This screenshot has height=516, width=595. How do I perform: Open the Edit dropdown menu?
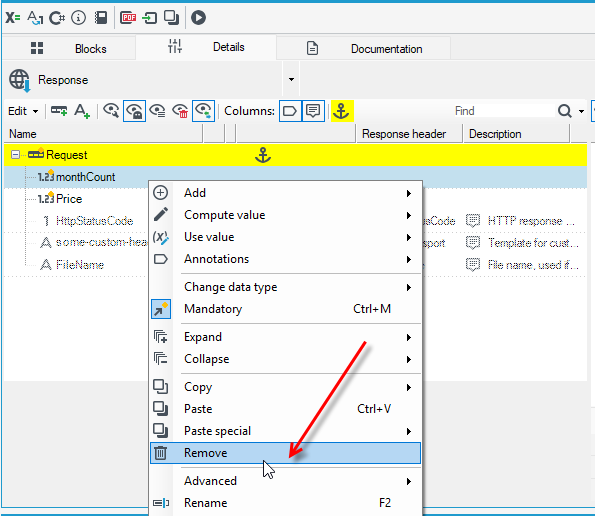tap(23, 111)
